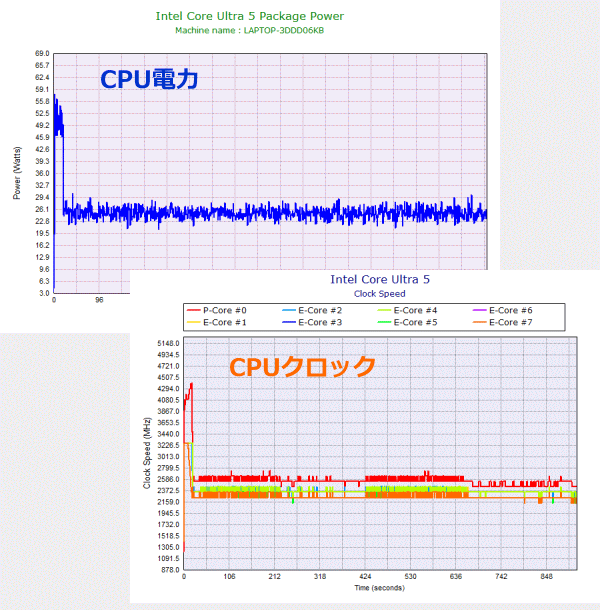Click the P-Core #0 legend entry
Viewport: 600px width, 610px height.
tap(217, 310)
